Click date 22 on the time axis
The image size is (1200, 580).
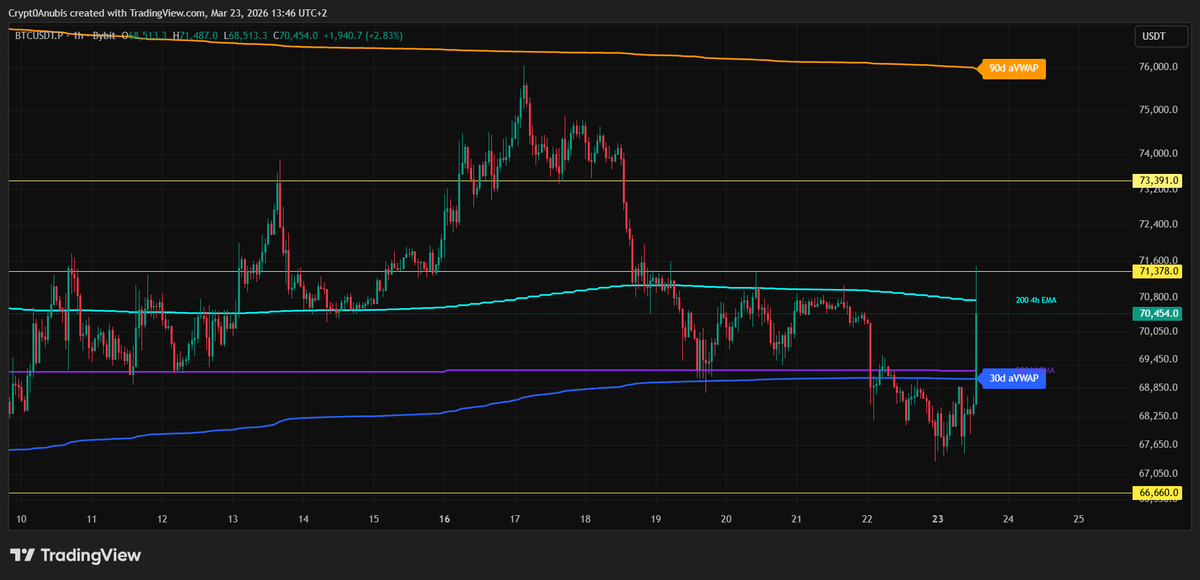pyautogui.click(x=867, y=520)
